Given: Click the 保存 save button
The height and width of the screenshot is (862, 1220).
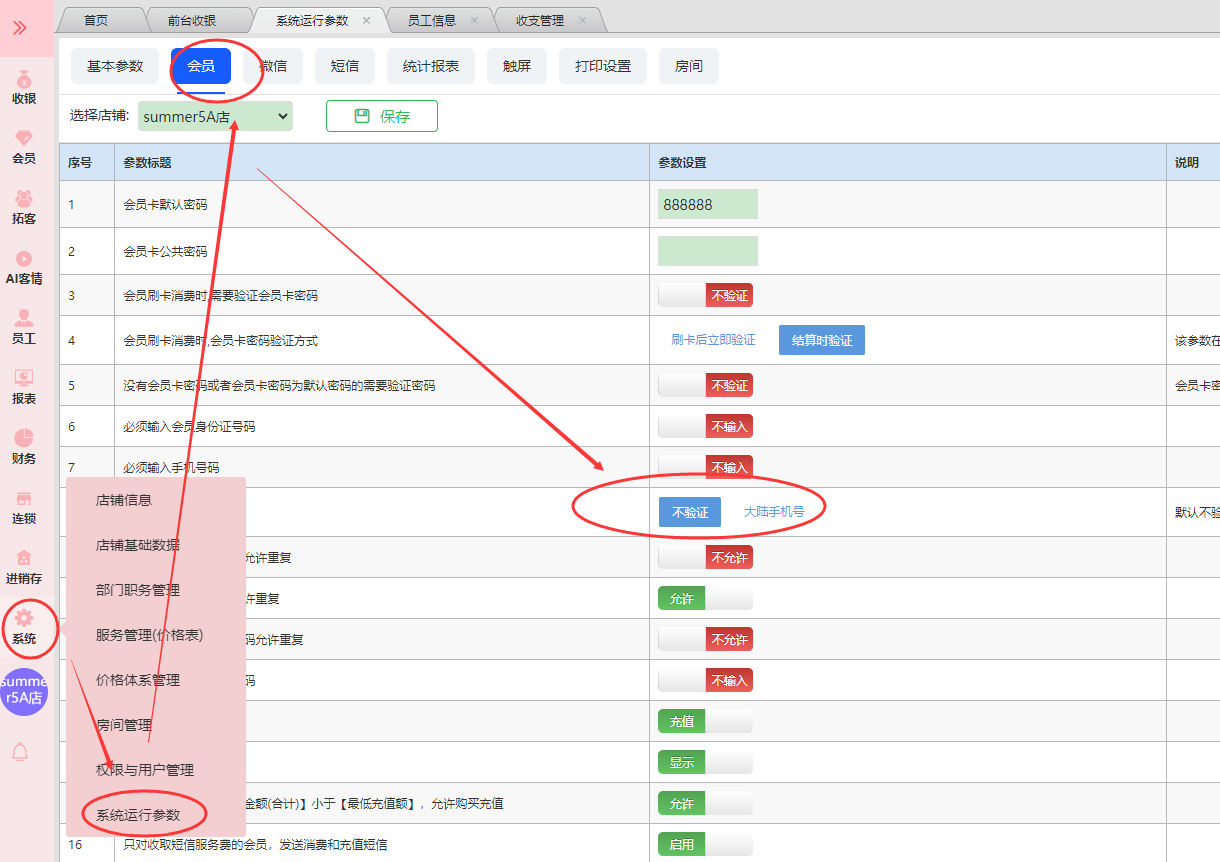Looking at the screenshot, I should (382, 116).
